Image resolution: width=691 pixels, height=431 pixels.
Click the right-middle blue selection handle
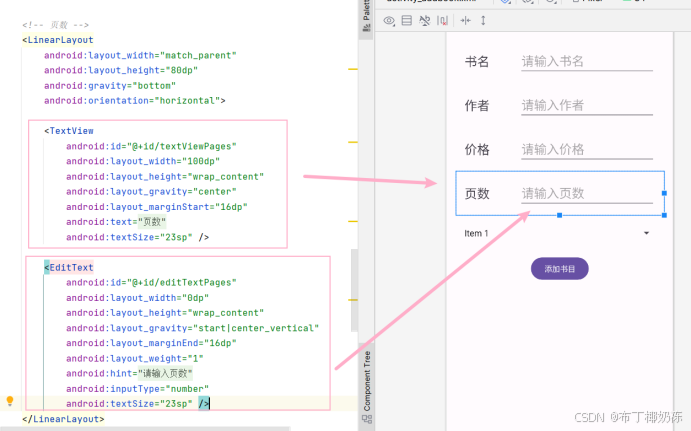[x=664, y=193]
